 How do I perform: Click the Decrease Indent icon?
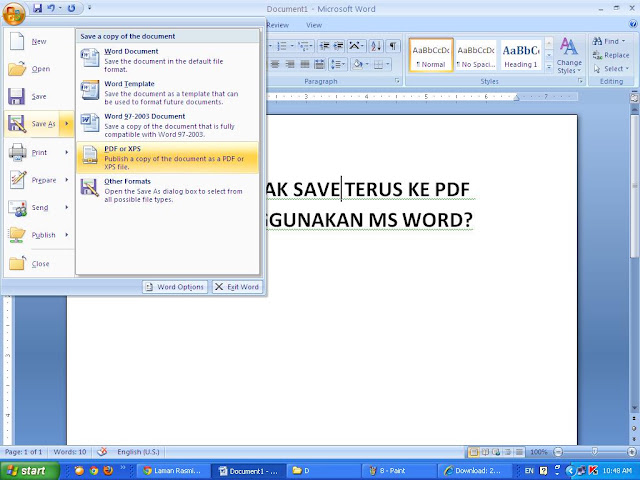point(324,46)
